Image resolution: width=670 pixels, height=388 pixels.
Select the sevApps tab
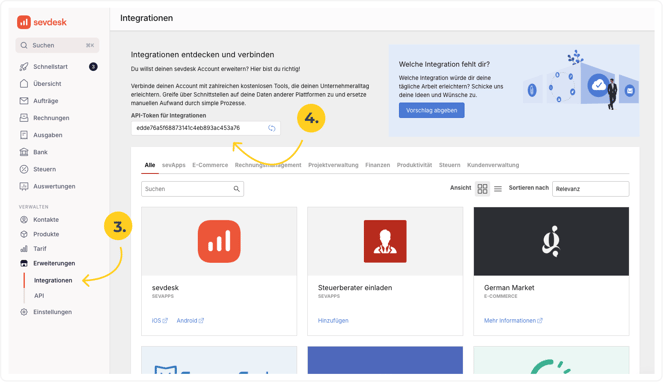coord(173,165)
